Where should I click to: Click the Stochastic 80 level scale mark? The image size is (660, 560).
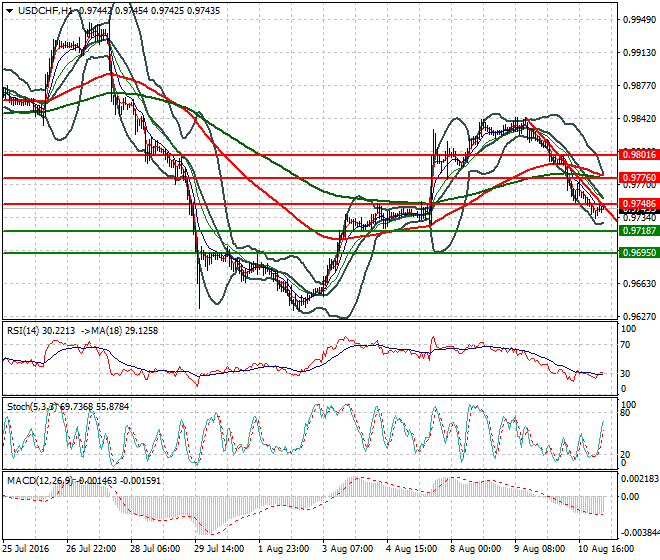pos(626,412)
